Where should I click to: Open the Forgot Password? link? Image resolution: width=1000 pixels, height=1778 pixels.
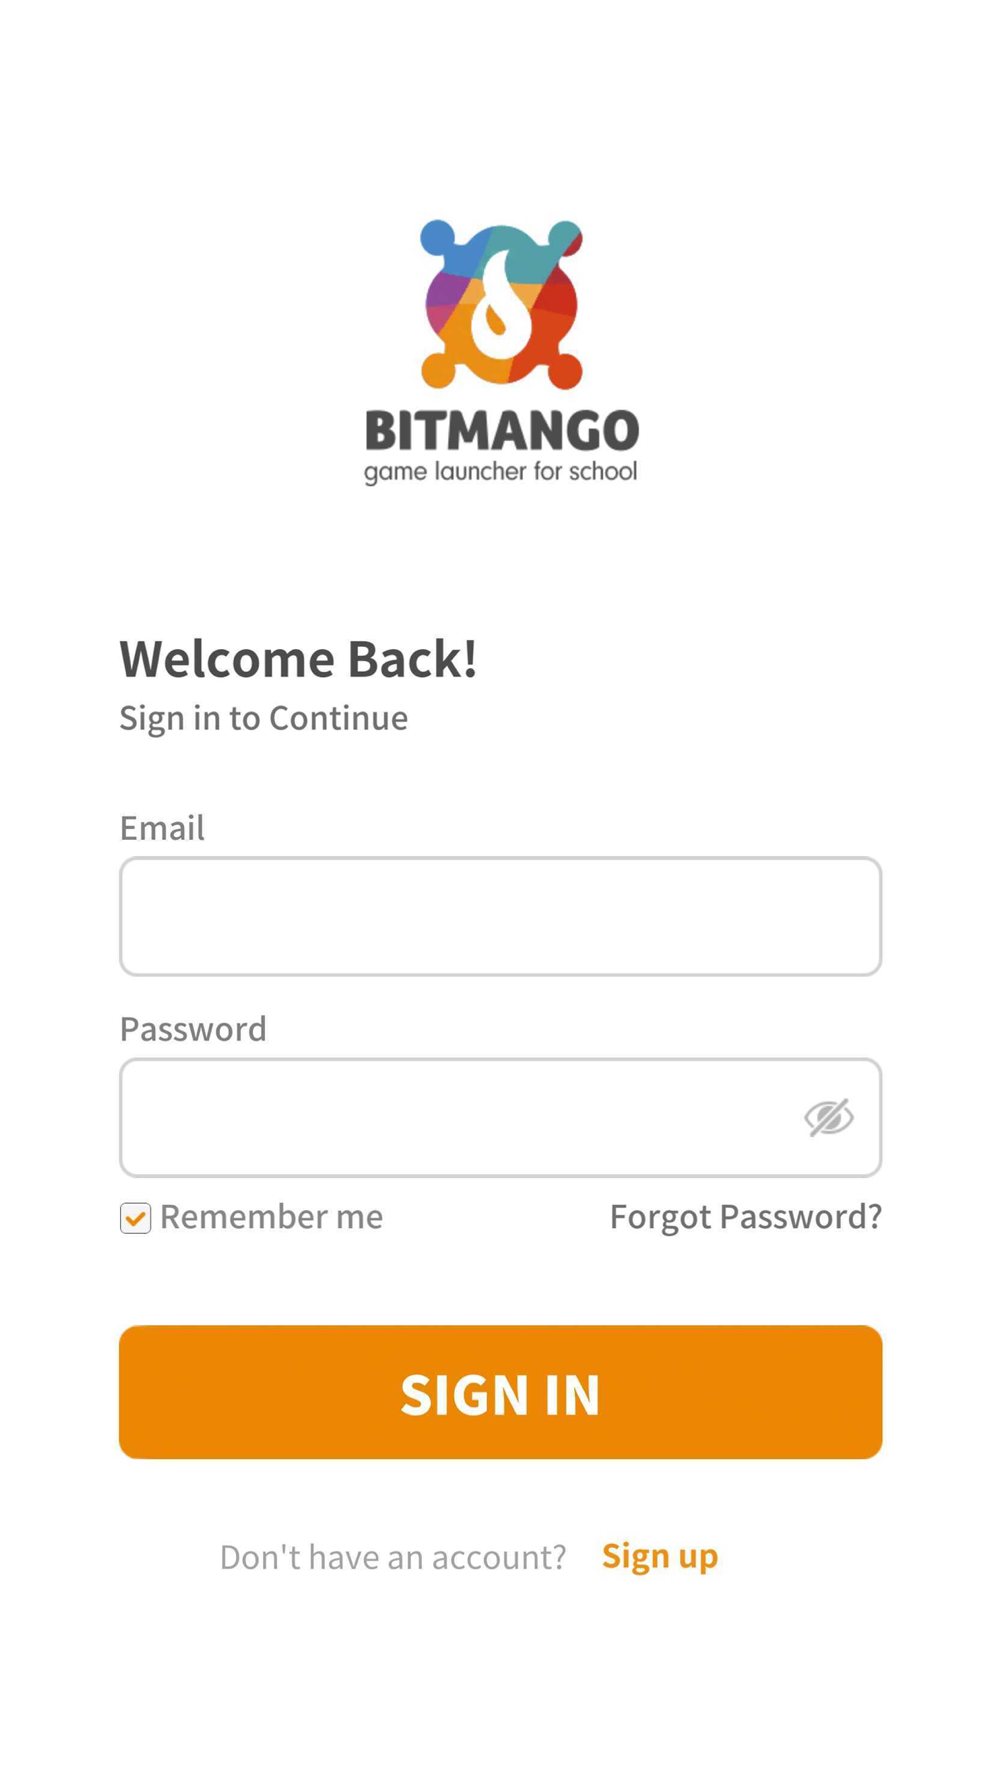click(x=746, y=1217)
